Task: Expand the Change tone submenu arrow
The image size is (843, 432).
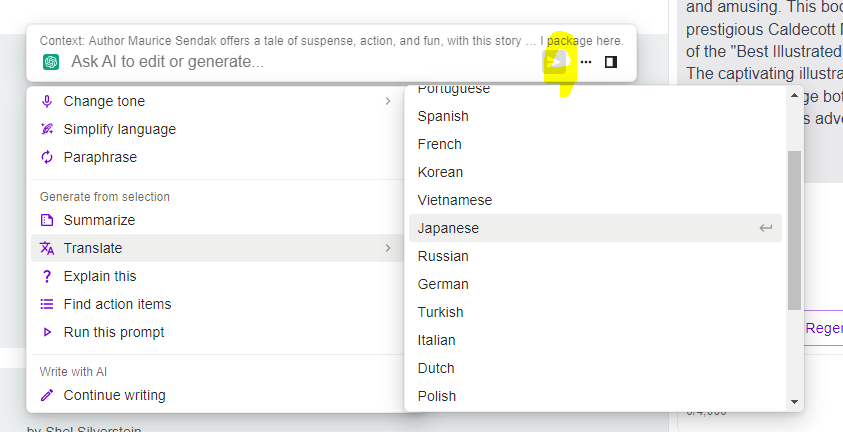Action: [388, 101]
